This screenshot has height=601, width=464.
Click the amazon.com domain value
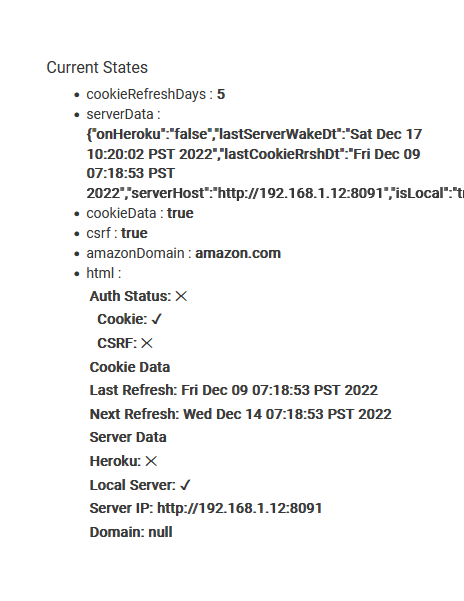tap(238, 253)
